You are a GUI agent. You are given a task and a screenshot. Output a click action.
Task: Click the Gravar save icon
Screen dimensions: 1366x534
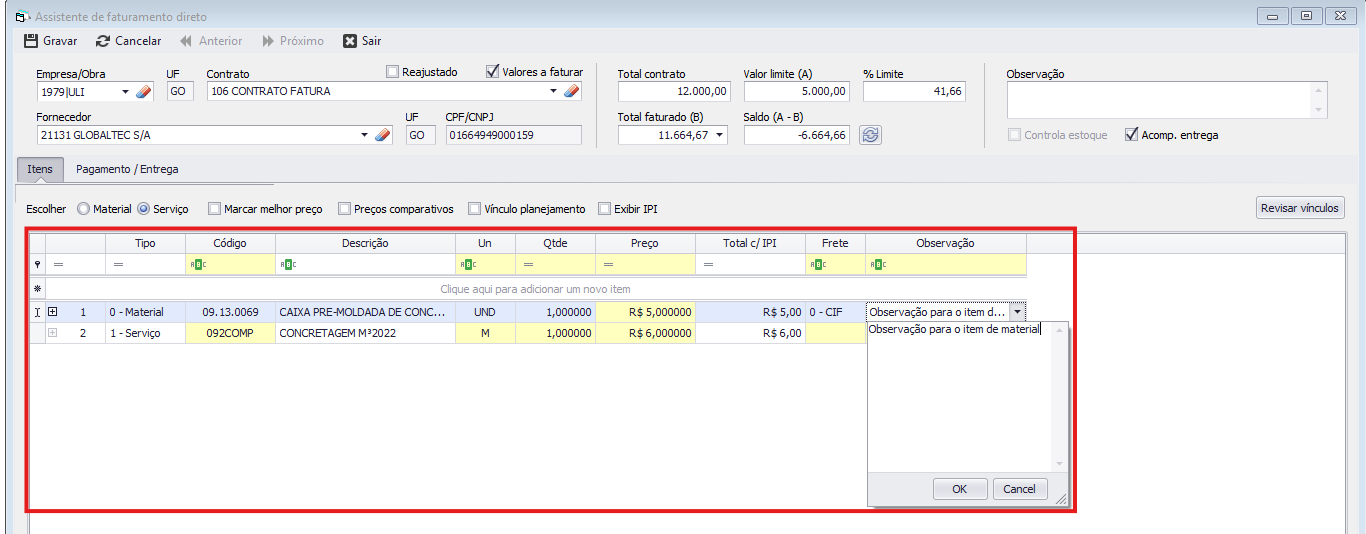click(x=30, y=41)
